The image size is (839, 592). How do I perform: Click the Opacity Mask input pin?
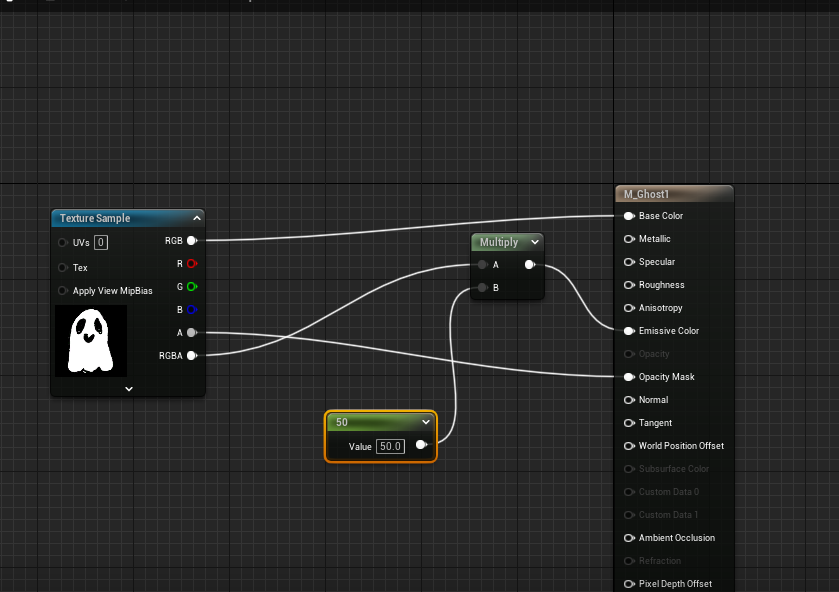[629, 377]
